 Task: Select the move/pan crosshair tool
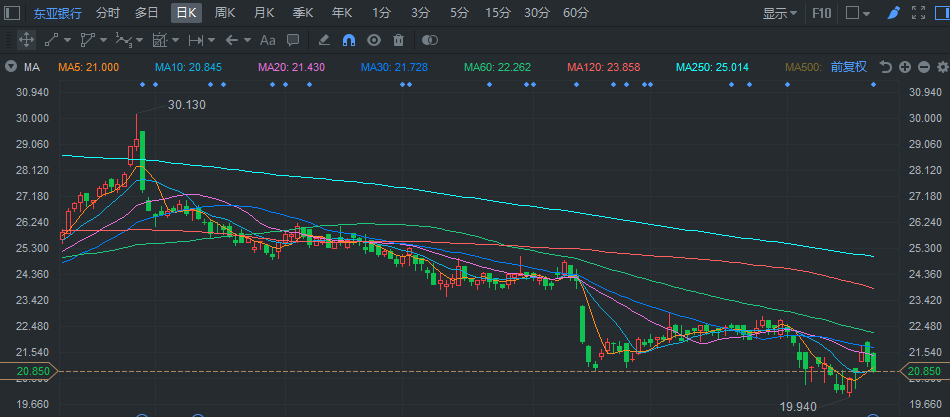click(x=26, y=40)
